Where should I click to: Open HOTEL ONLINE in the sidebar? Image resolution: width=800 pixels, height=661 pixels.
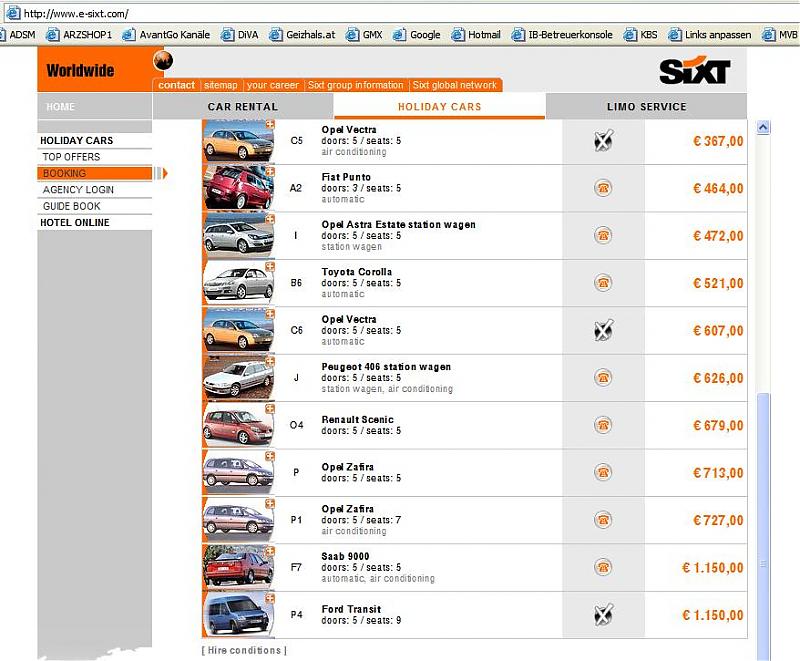pos(94,222)
